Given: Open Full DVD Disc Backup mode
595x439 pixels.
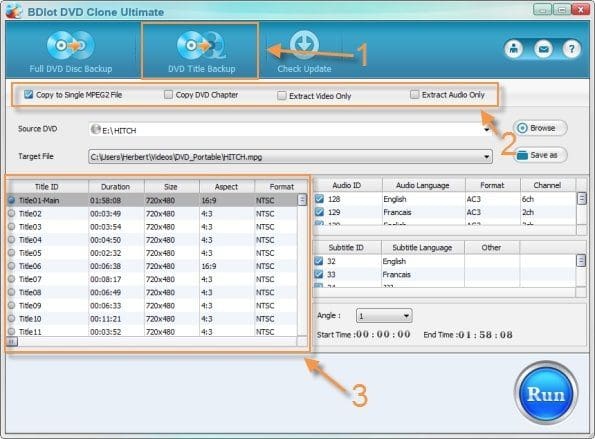Looking at the screenshot, I should point(71,51).
